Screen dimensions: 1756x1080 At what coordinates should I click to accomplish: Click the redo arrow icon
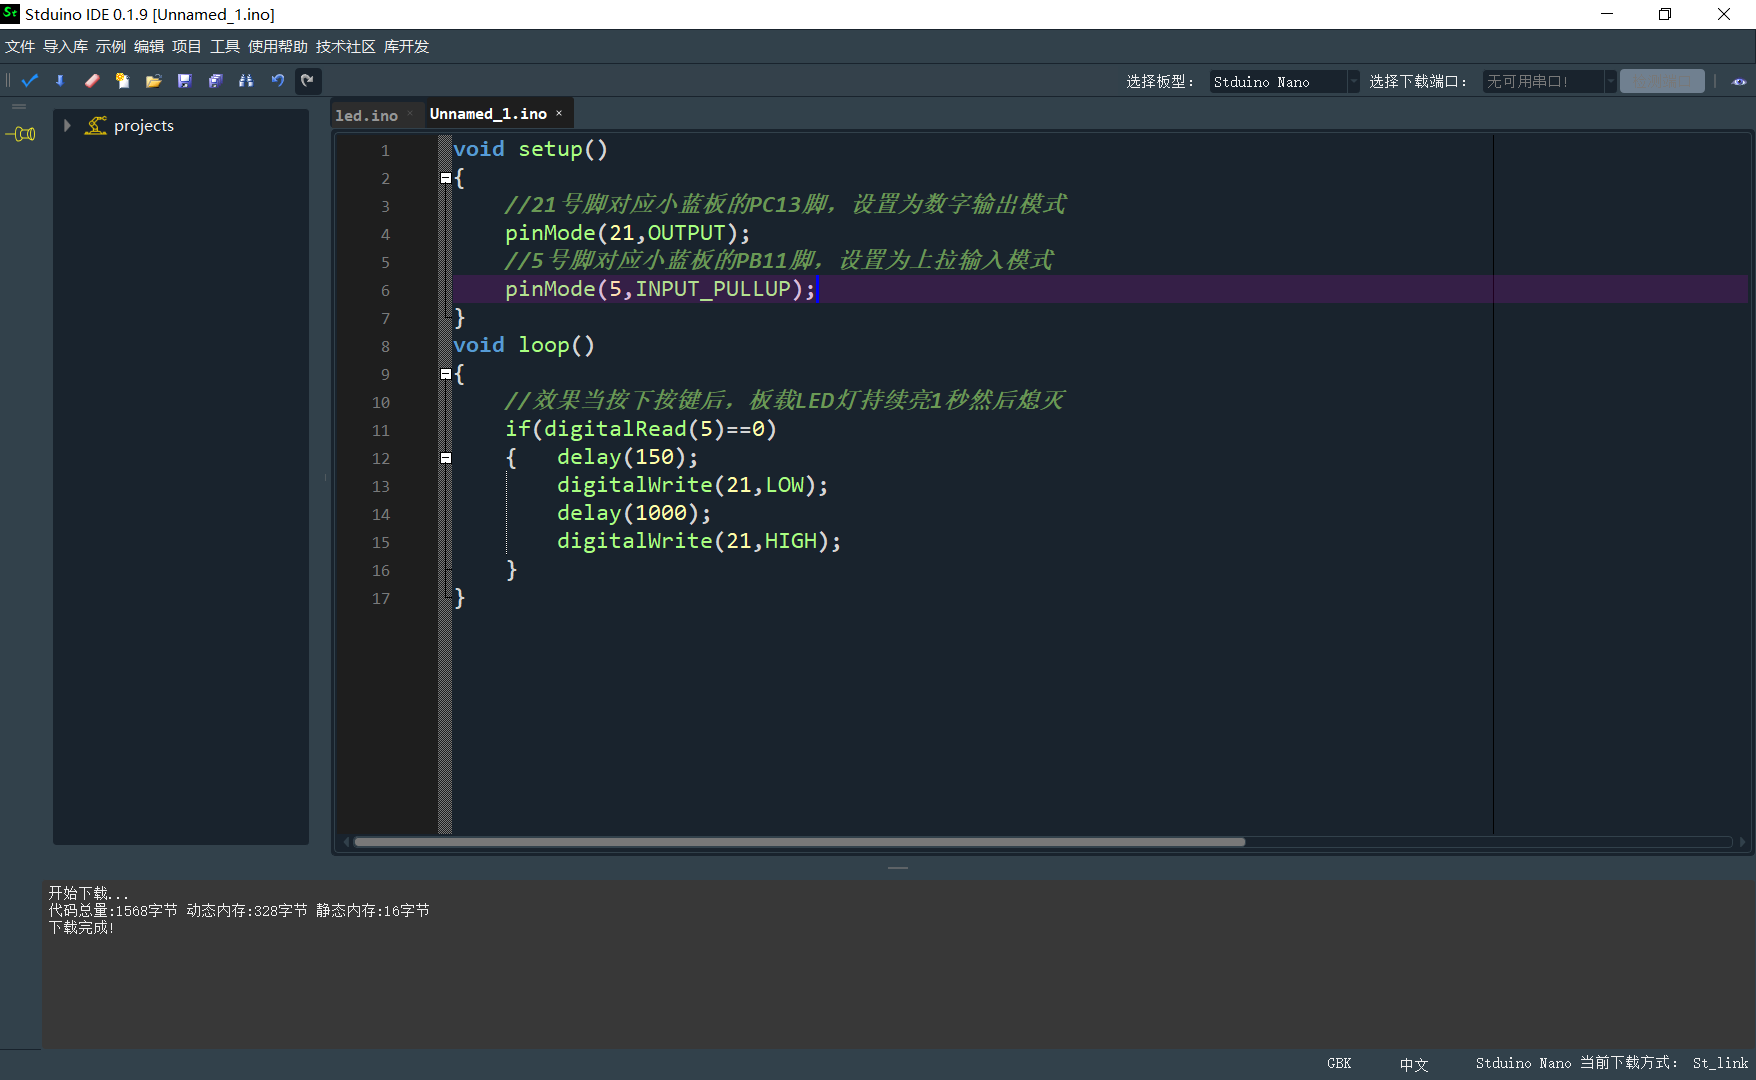coord(308,81)
